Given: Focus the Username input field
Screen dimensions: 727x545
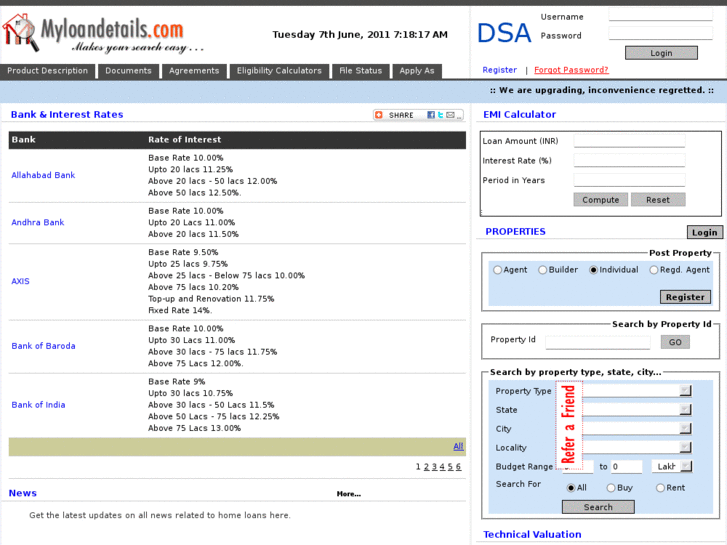Looking at the screenshot, I should [661, 15].
